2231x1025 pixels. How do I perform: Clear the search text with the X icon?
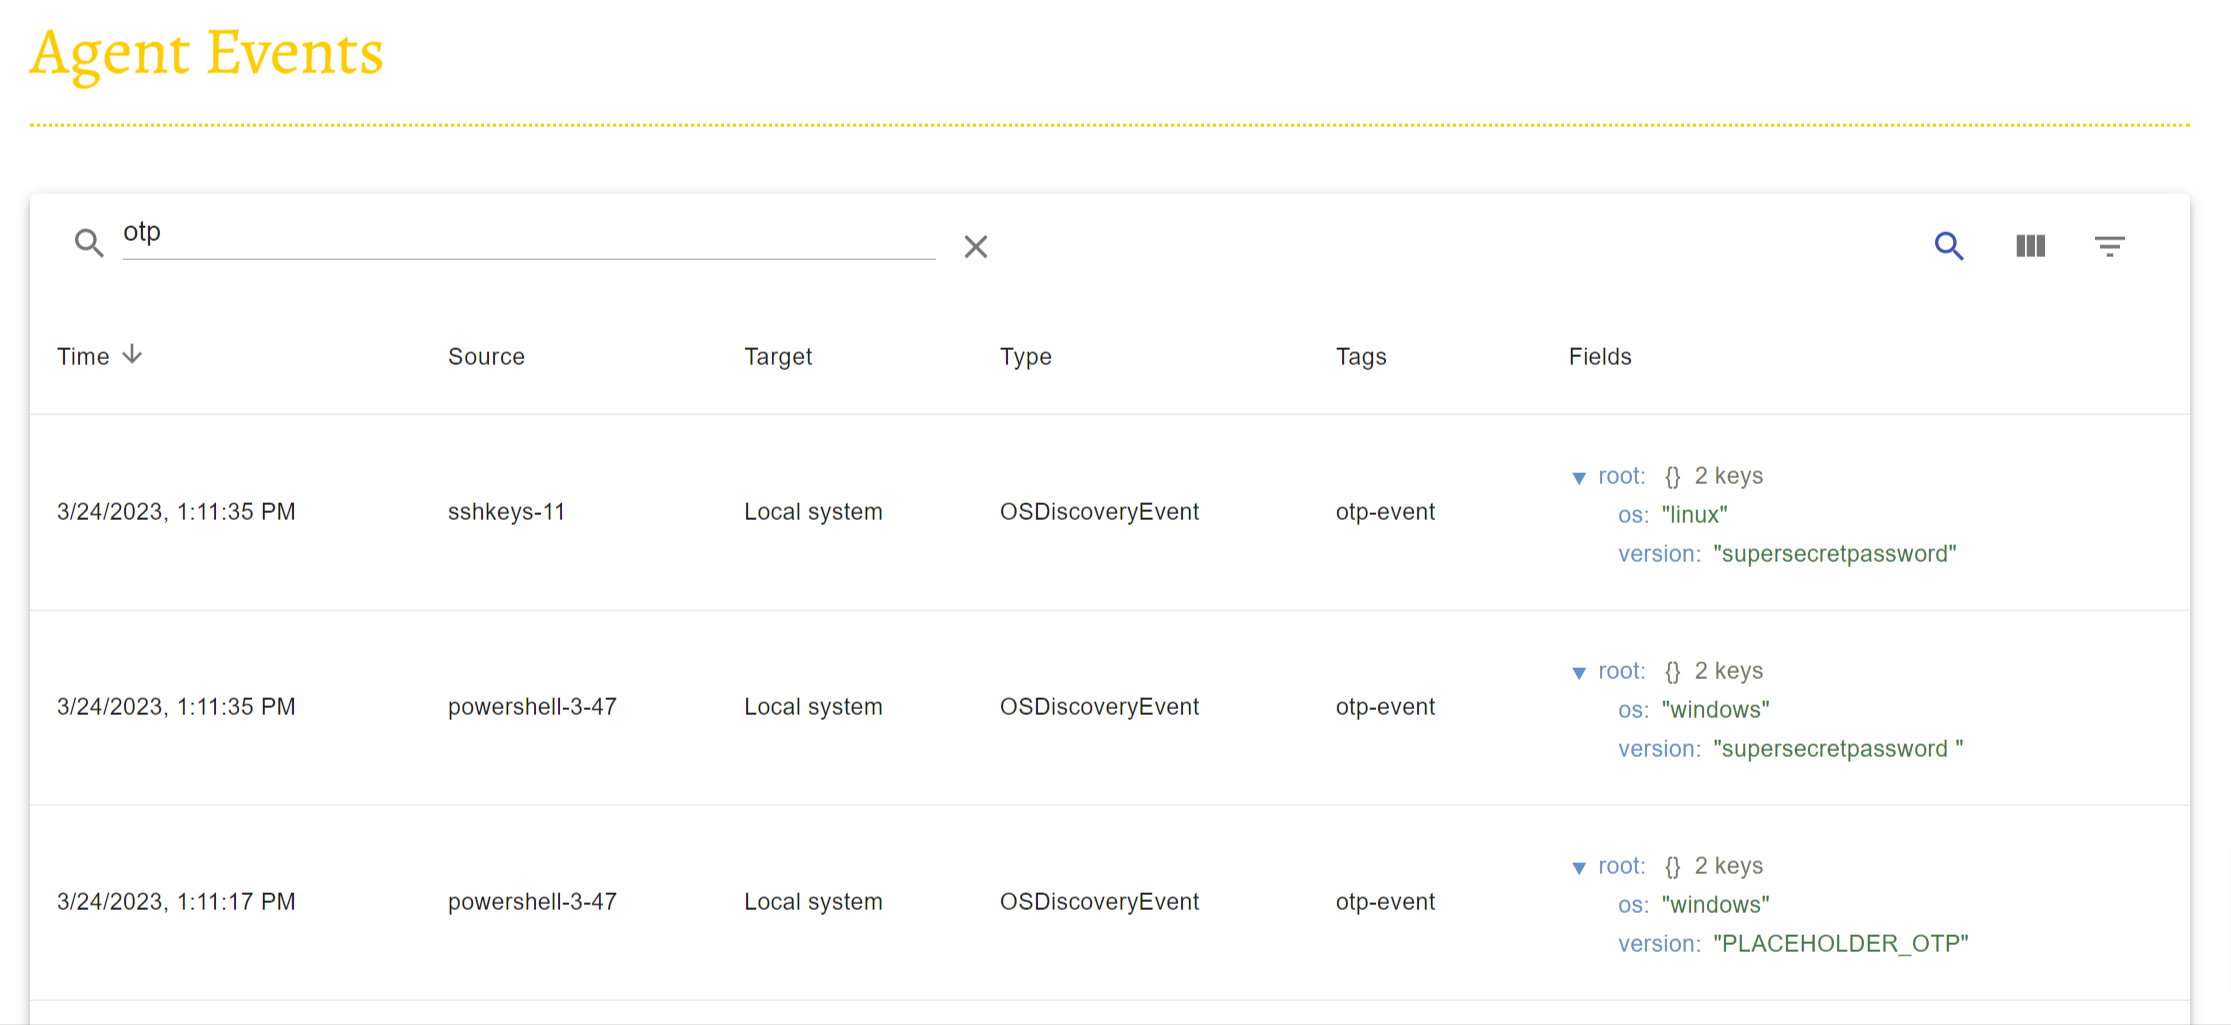[x=976, y=247]
